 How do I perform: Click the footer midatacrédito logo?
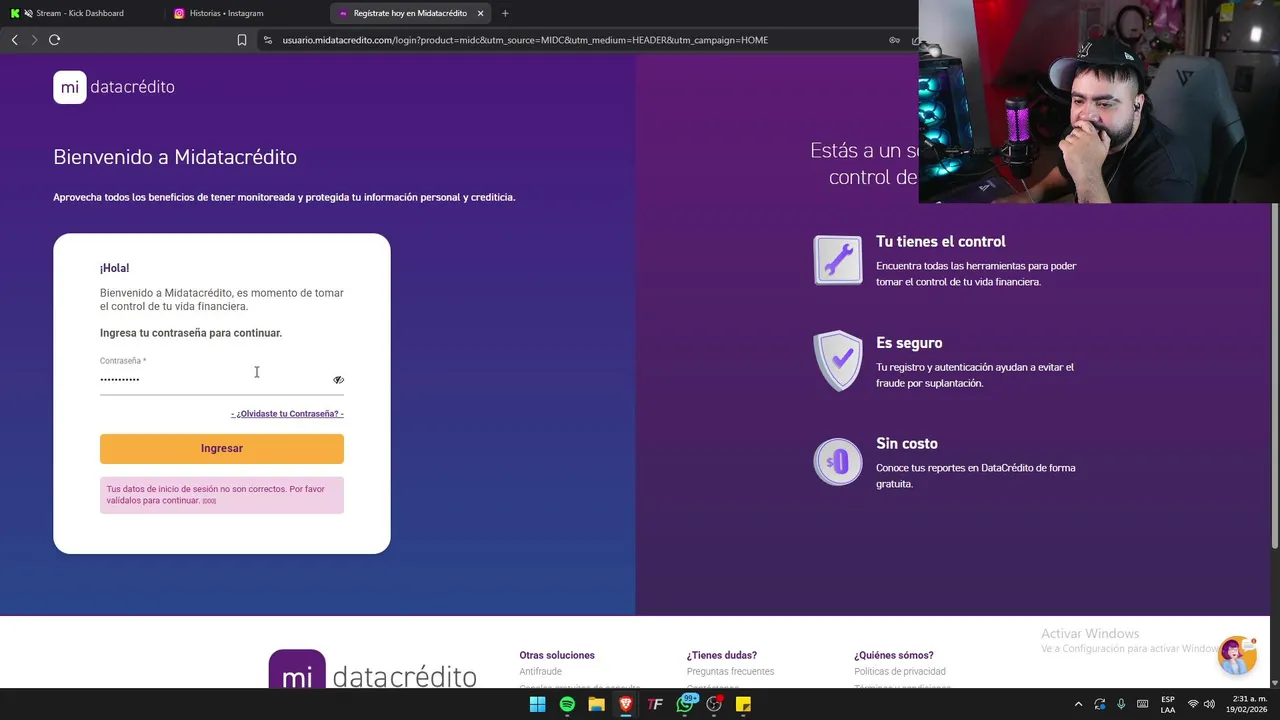click(372, 670)
